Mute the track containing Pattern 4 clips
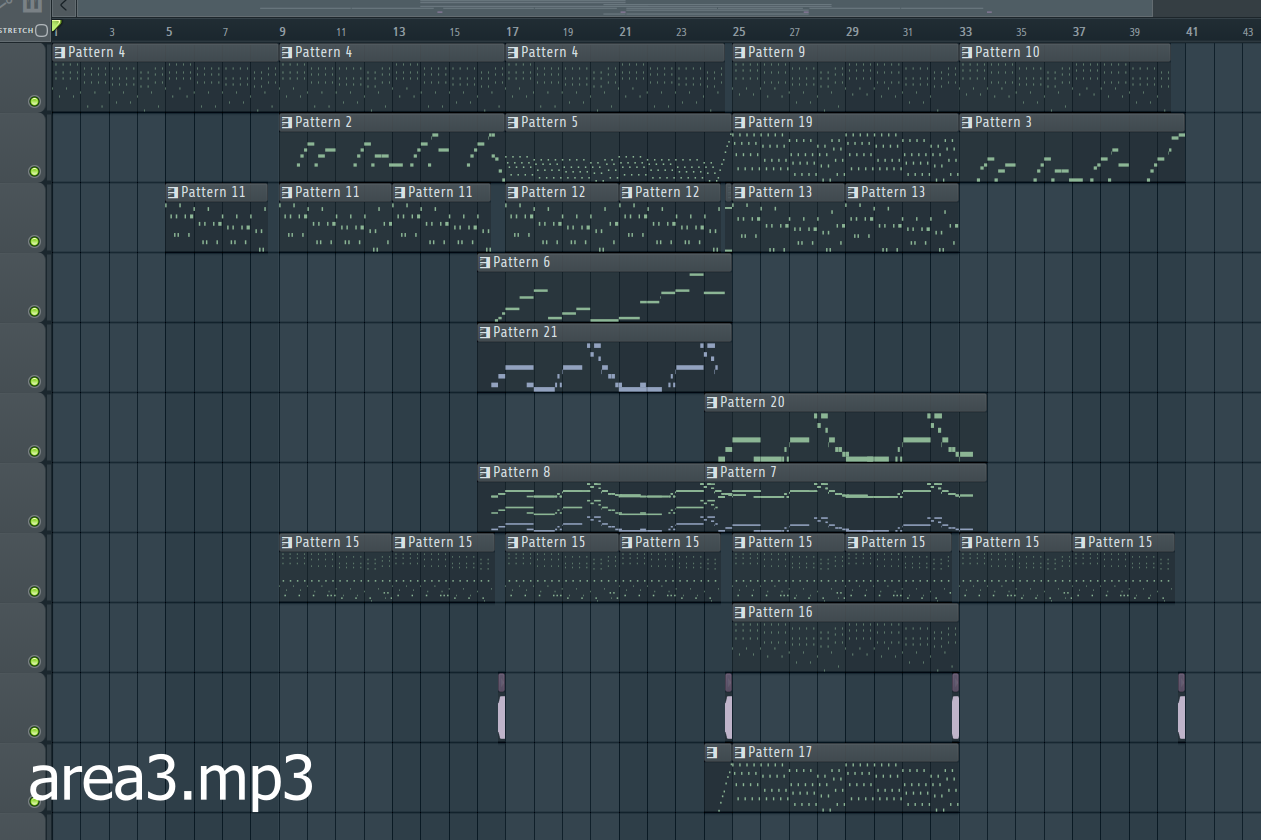 point(35,101)
